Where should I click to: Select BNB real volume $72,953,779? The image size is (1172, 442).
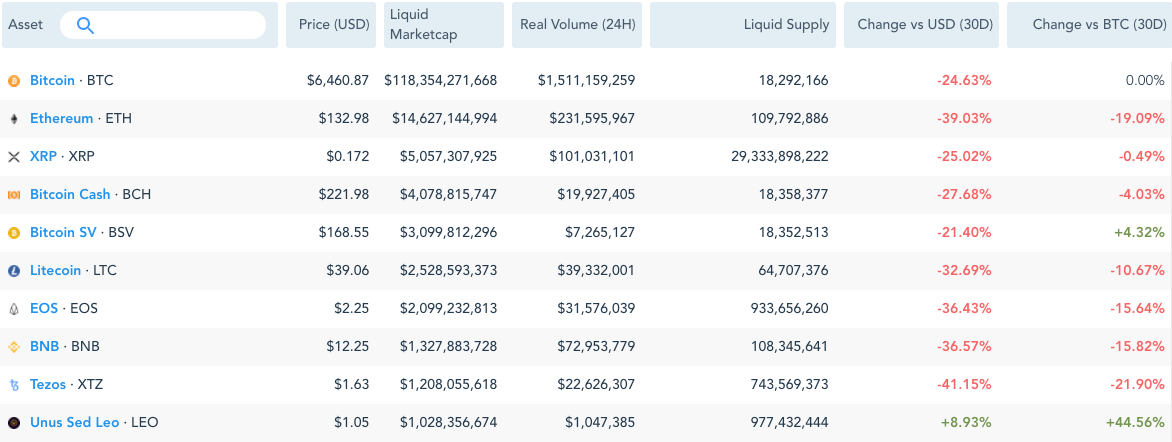pos(596,346)
